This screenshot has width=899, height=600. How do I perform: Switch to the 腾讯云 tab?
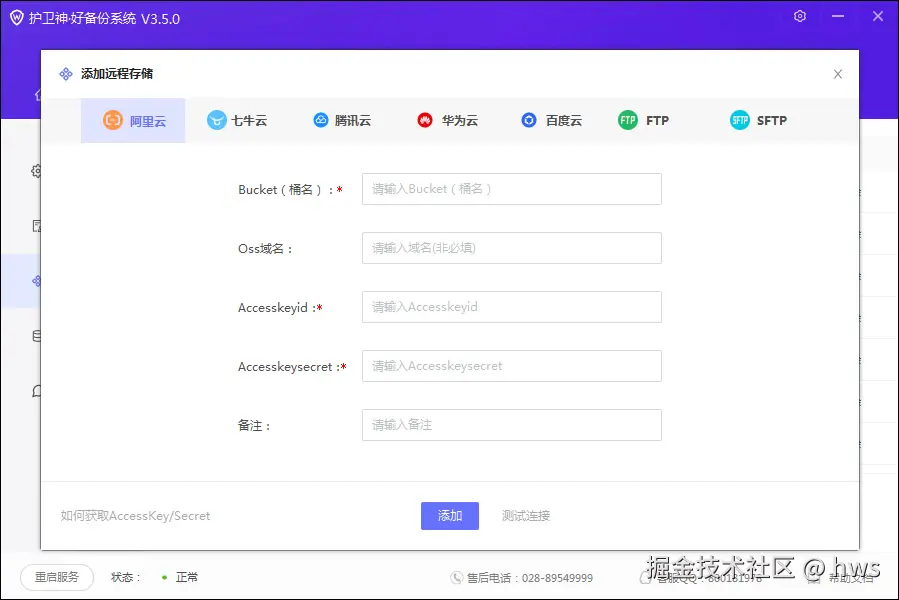(344, 120)
